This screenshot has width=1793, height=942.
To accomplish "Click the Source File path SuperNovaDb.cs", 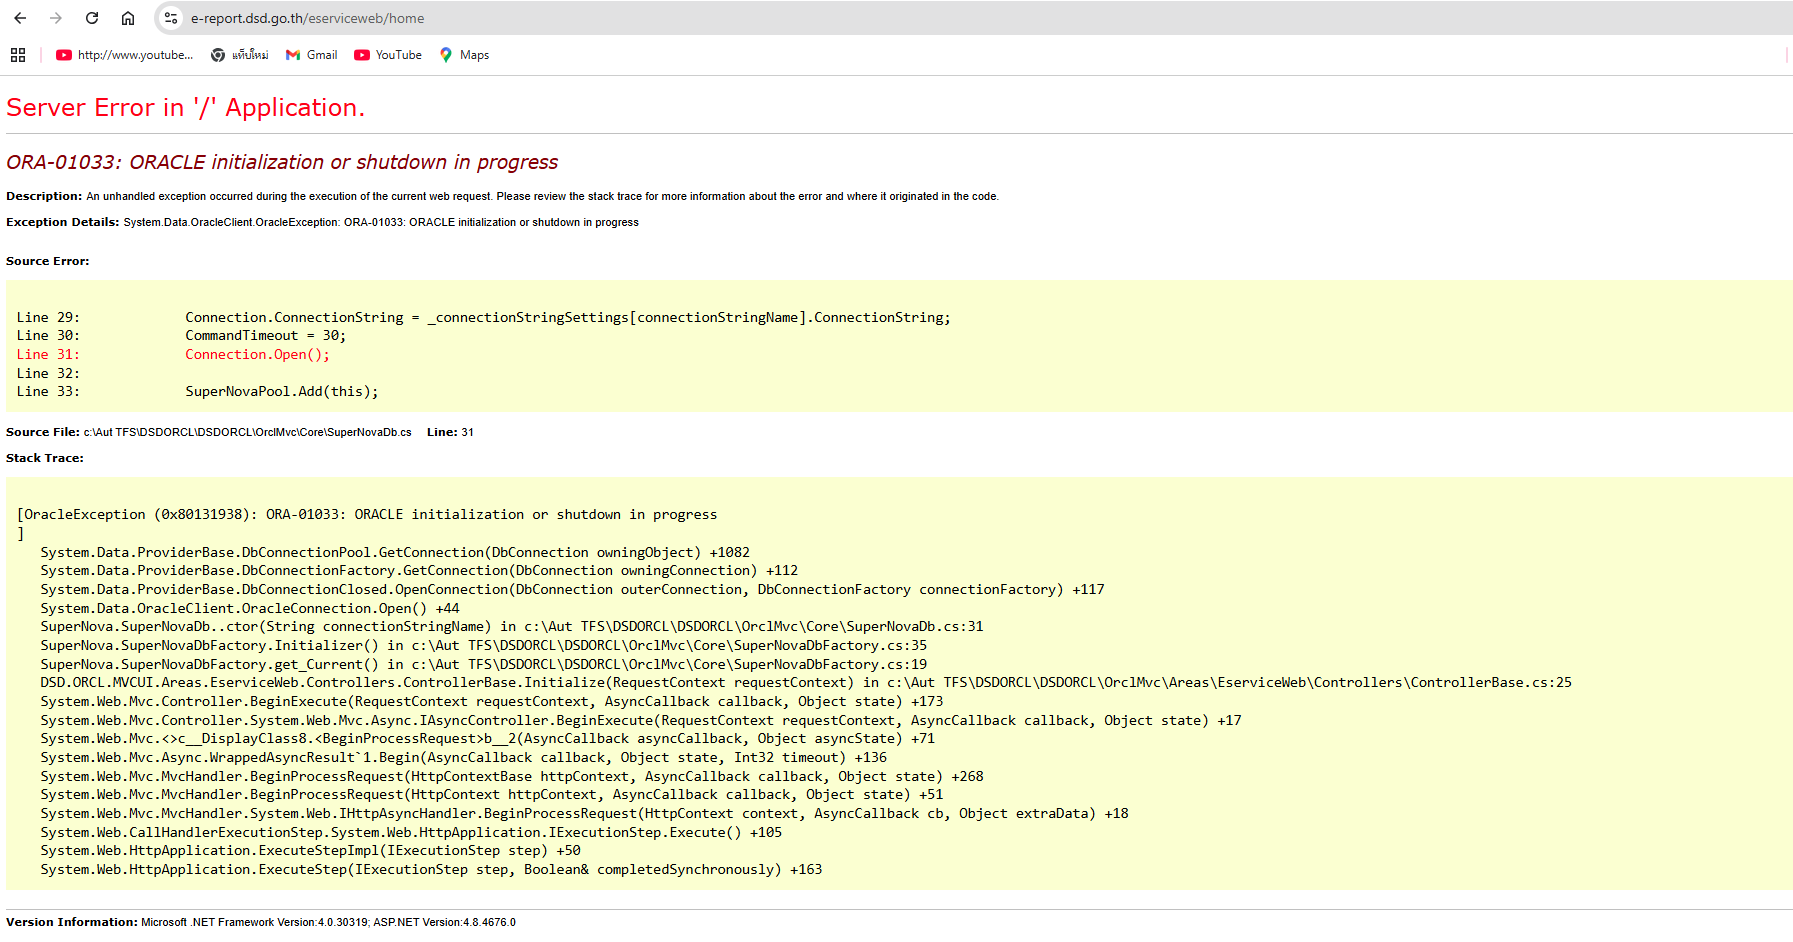I will point(247,432).
